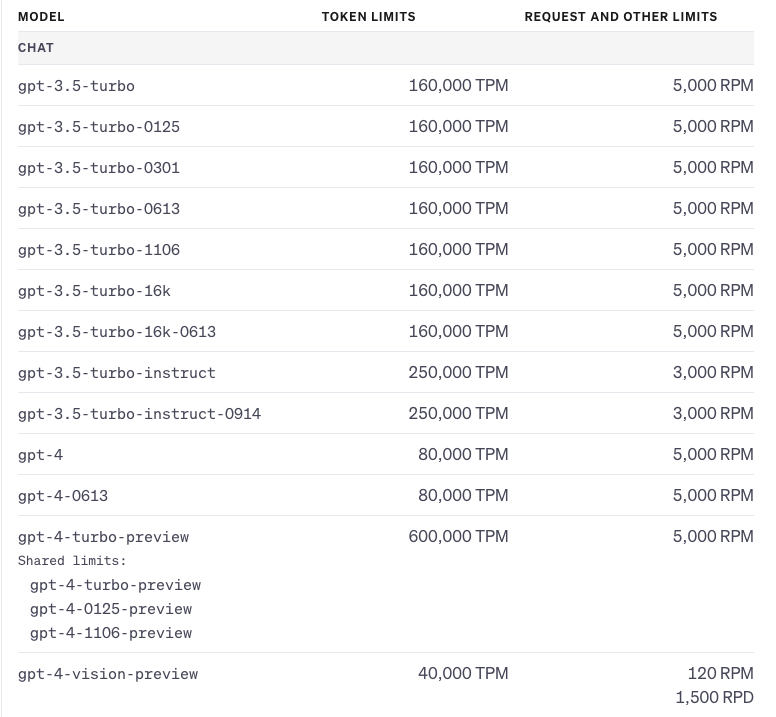Click the MODEL column header

[41, 17]
